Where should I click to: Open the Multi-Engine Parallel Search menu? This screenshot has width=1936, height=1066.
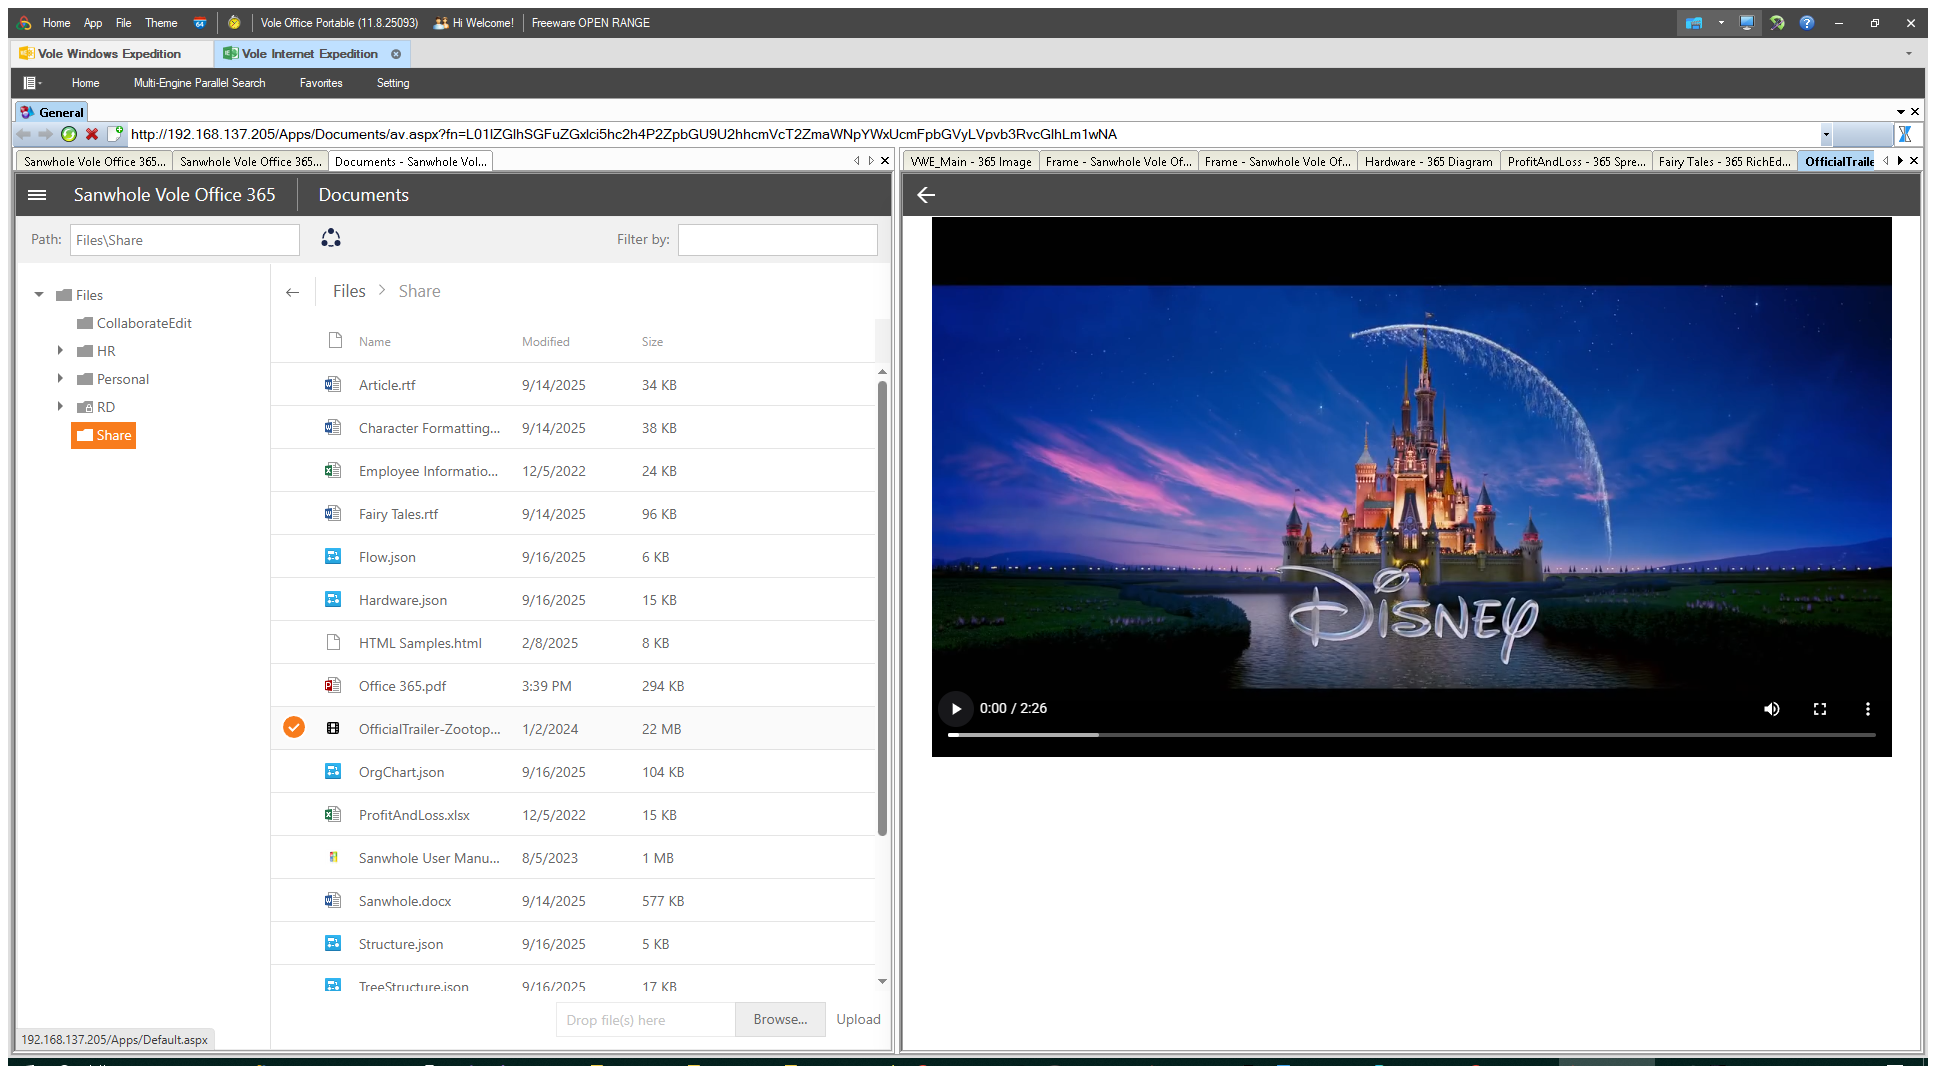[x=199, y=83]
